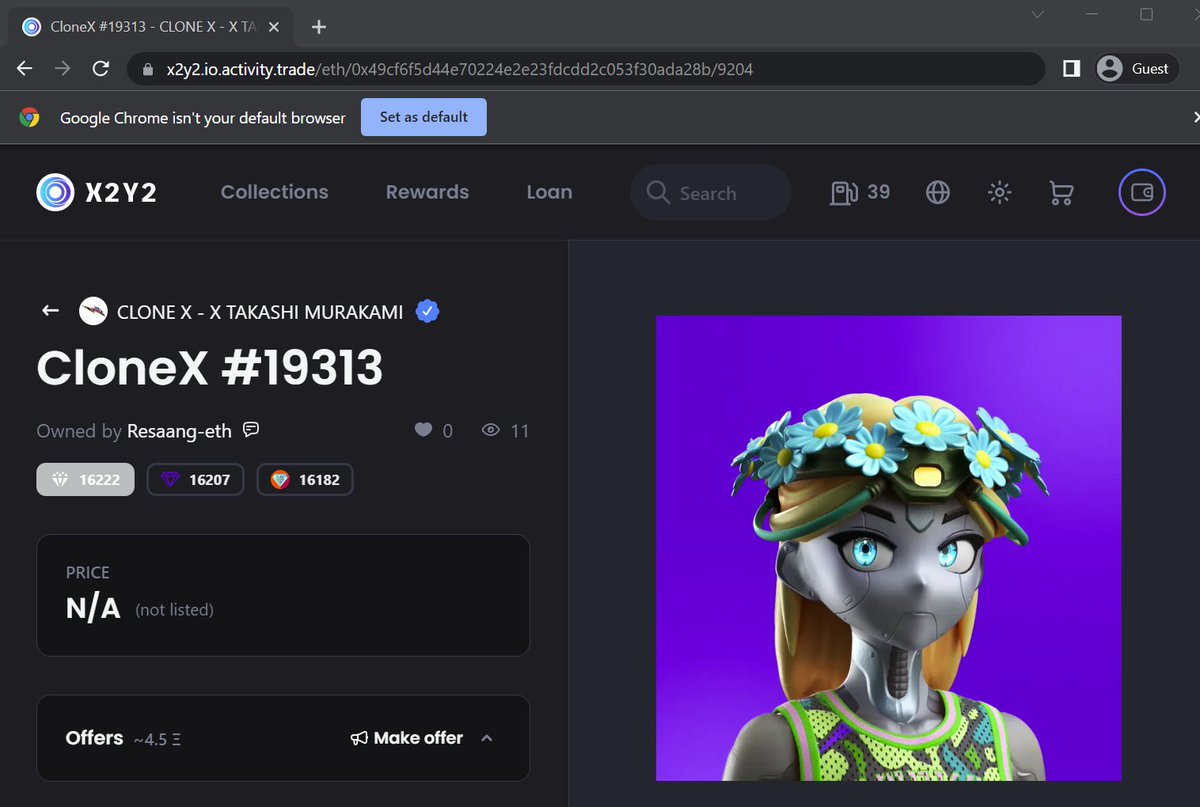This screenshot has width=1200, height=807.
Task: Select the 16207 rarity rank badge
Action: pyautogui.click(x=195, y=480)
